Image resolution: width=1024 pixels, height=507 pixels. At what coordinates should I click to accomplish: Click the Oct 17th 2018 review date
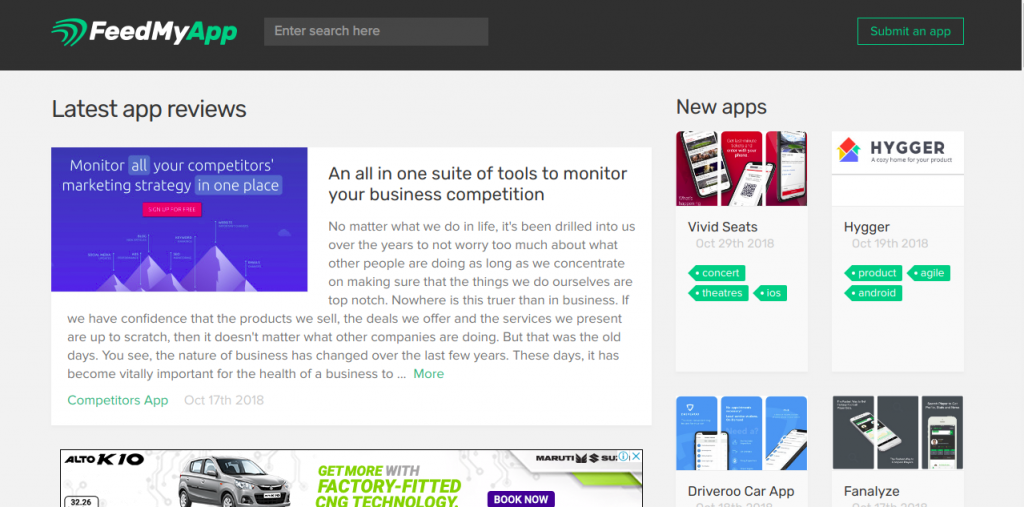224,400
